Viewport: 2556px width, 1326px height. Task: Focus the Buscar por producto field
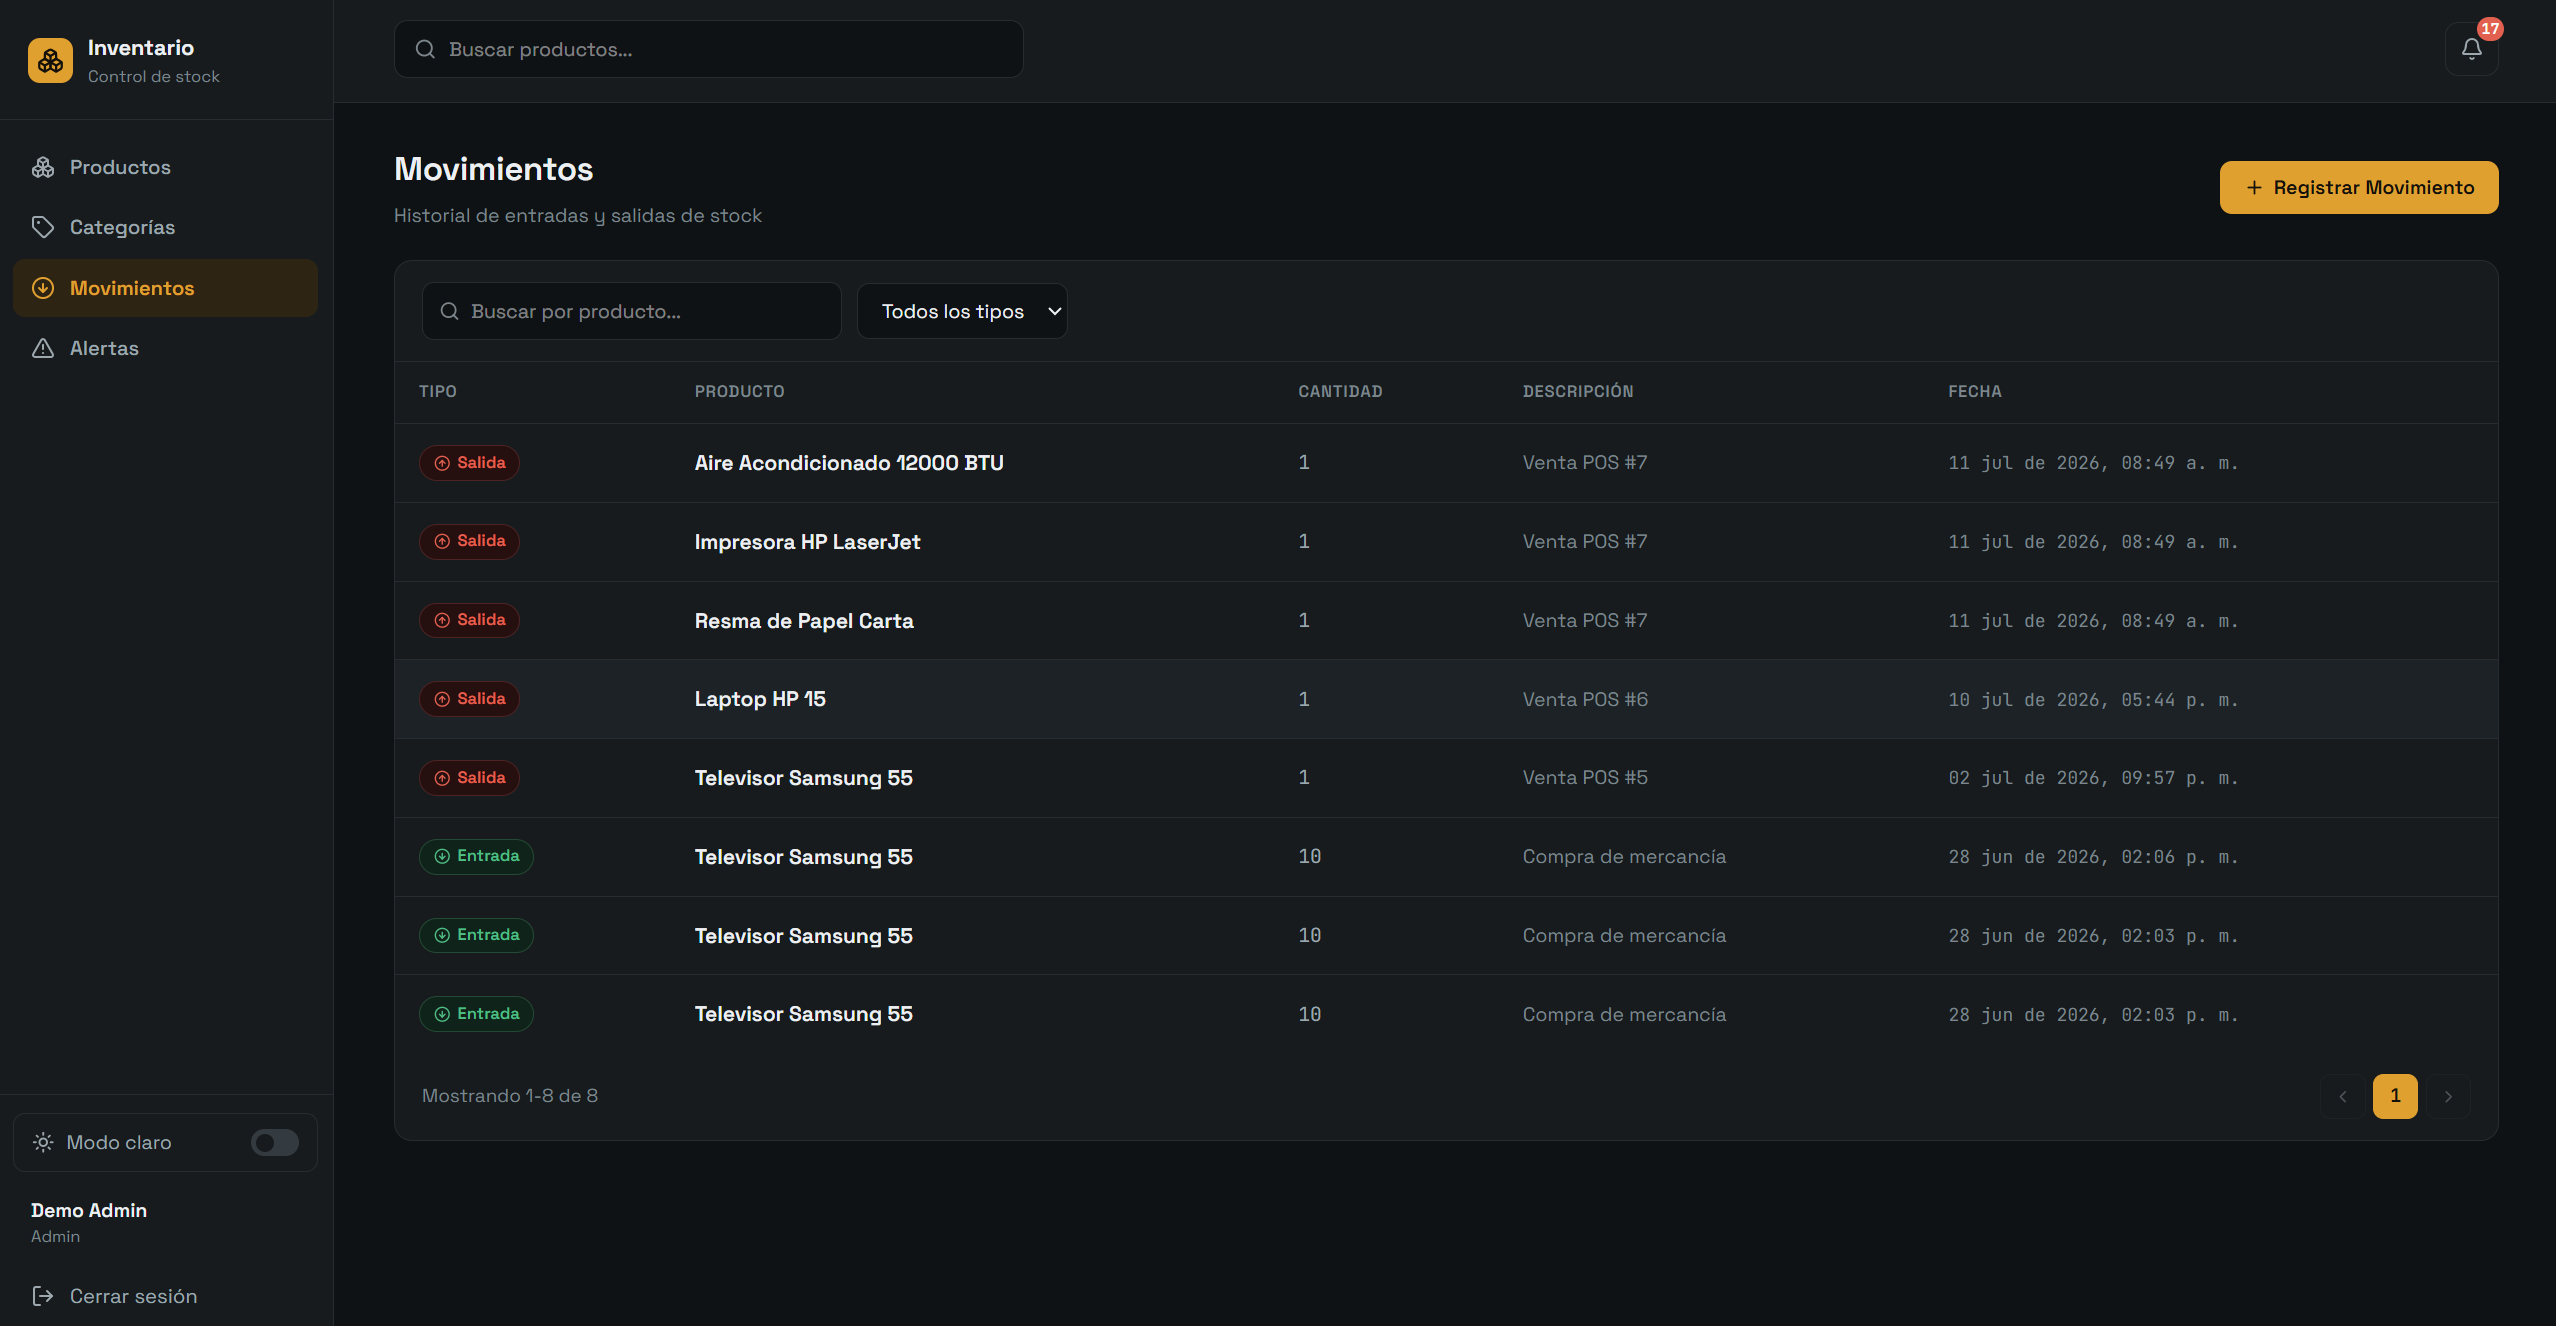click(x=632, y=311)
